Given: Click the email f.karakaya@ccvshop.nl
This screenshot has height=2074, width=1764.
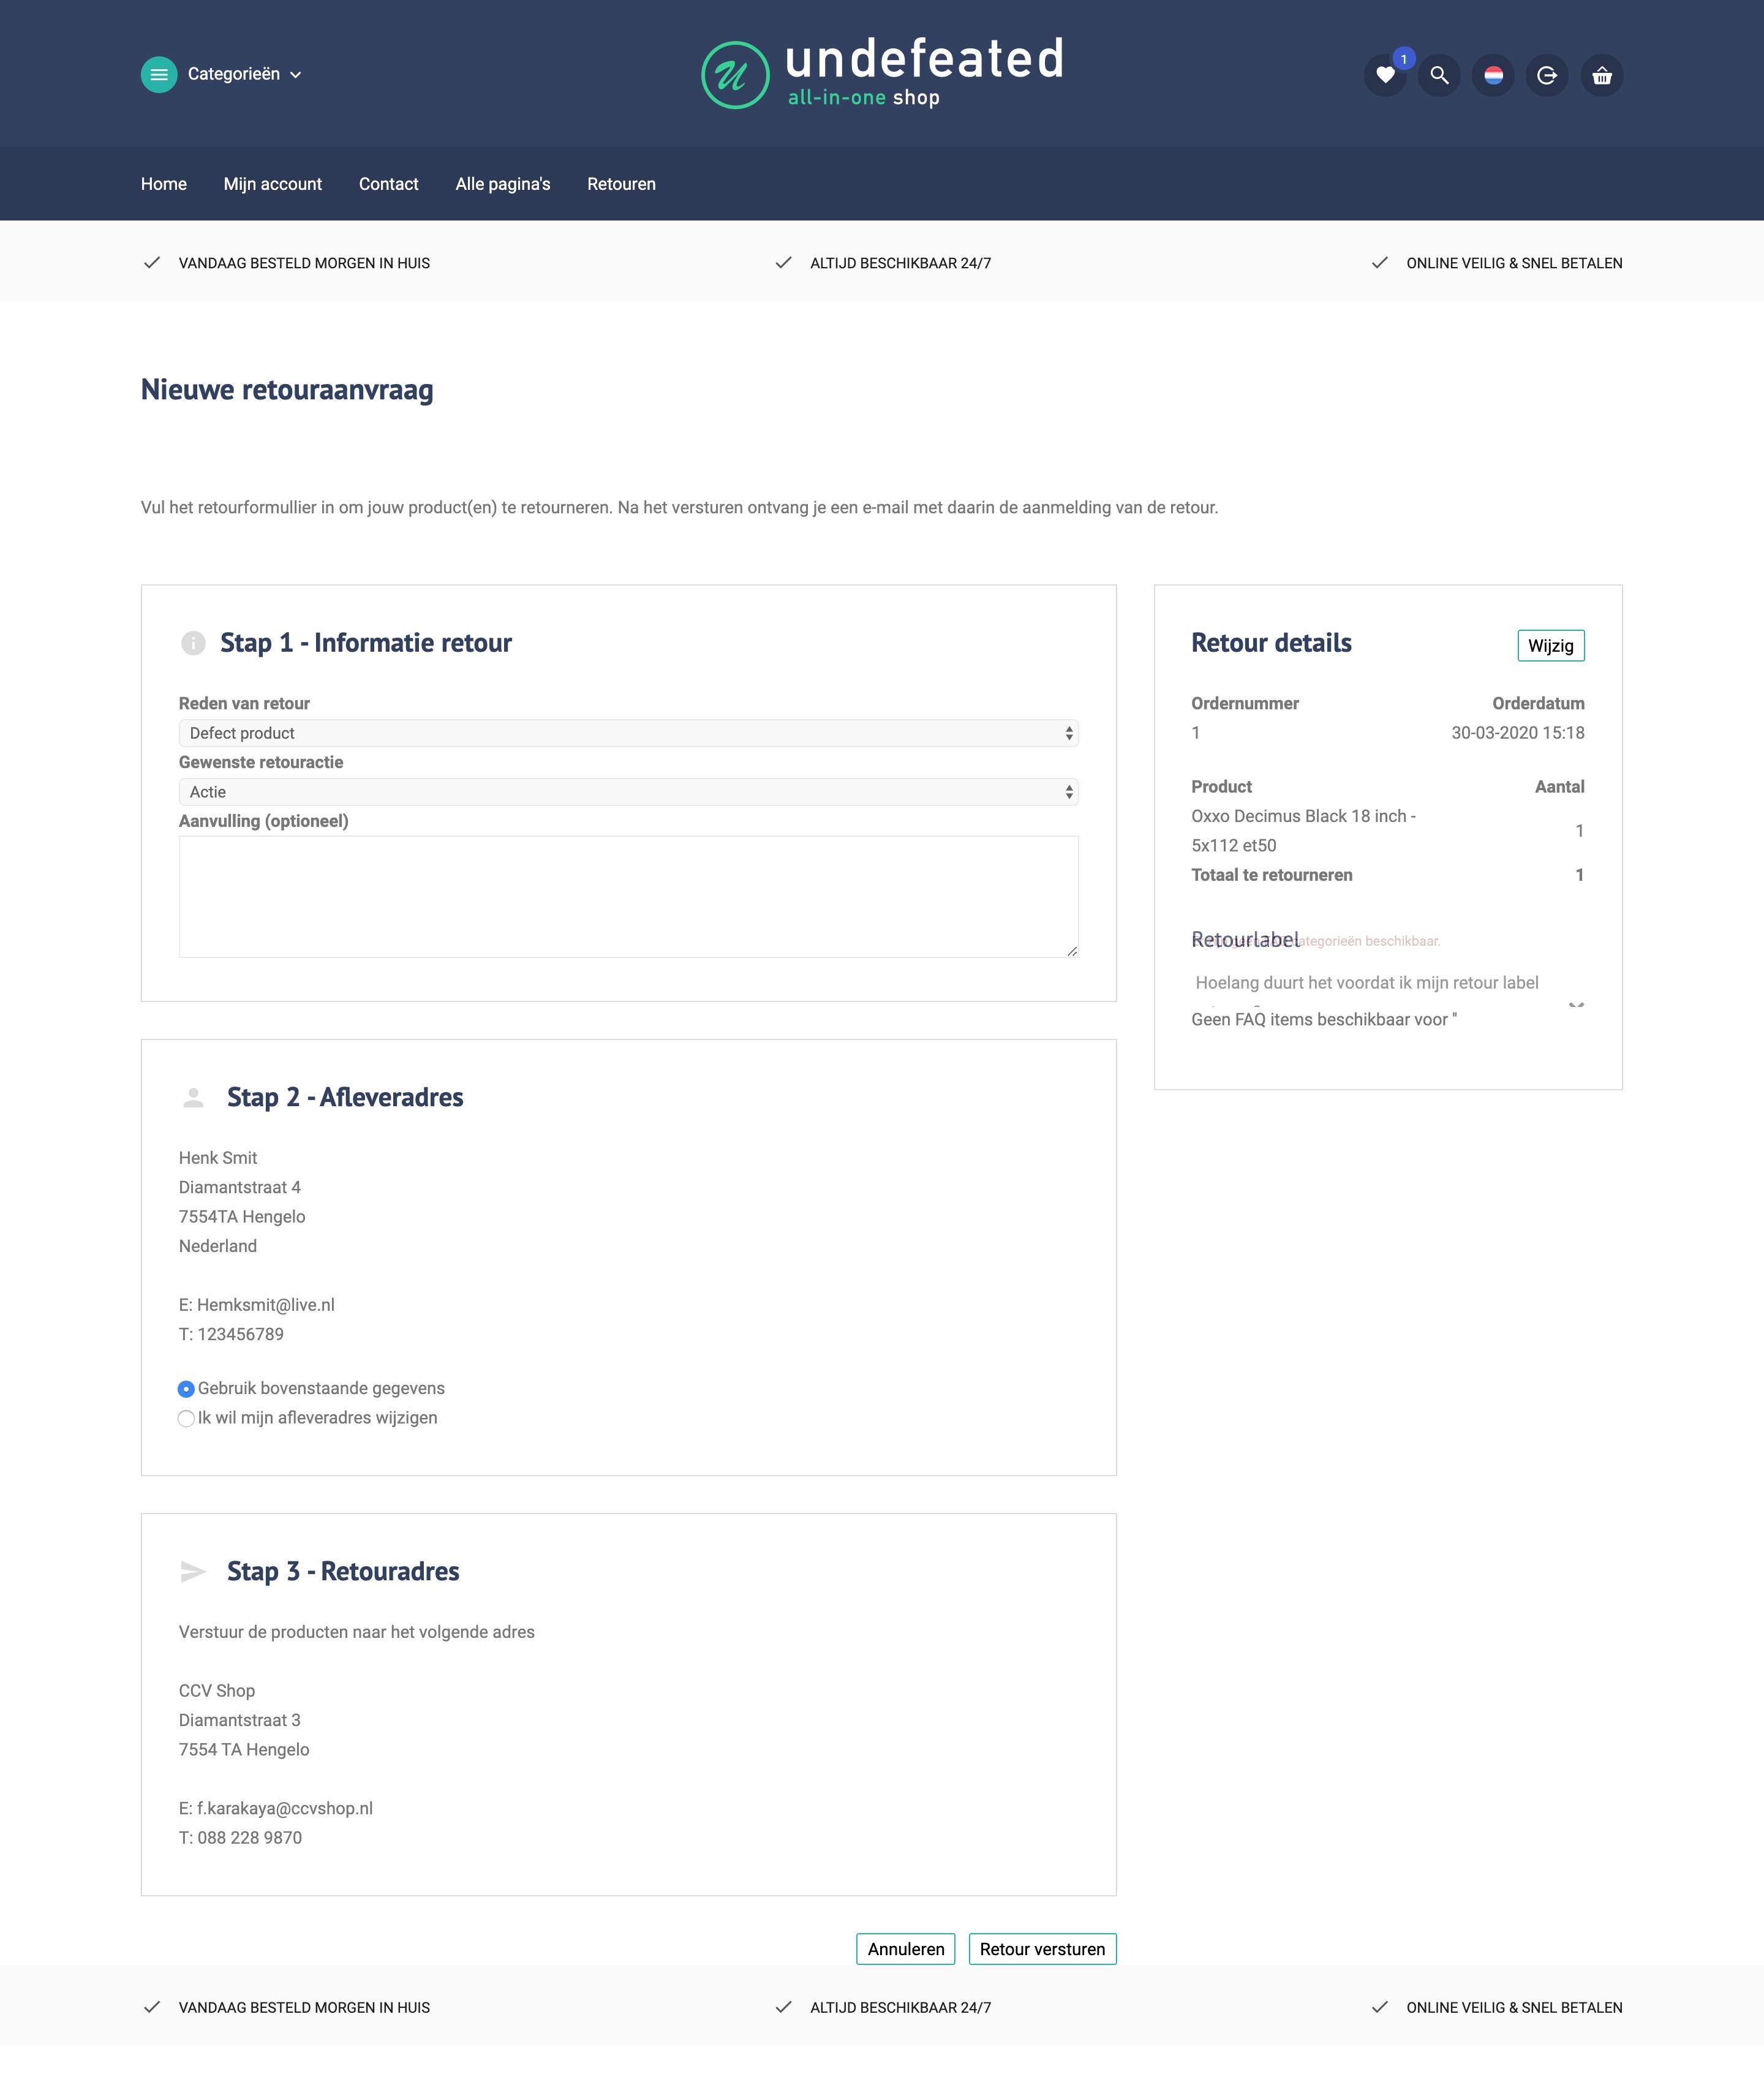Looking at the screenshot, I should pos(285,1808).
